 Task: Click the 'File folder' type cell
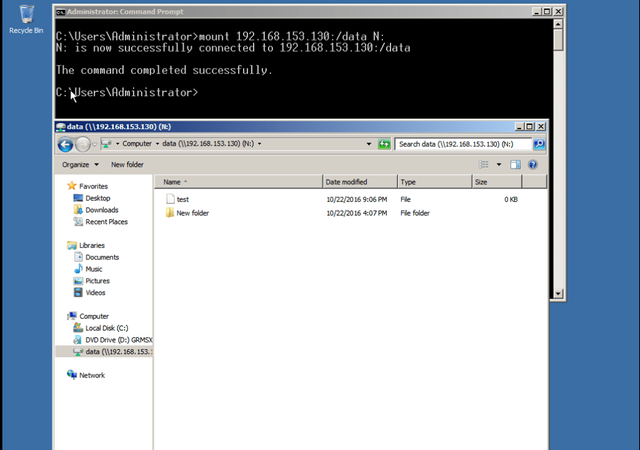(415, 213)
